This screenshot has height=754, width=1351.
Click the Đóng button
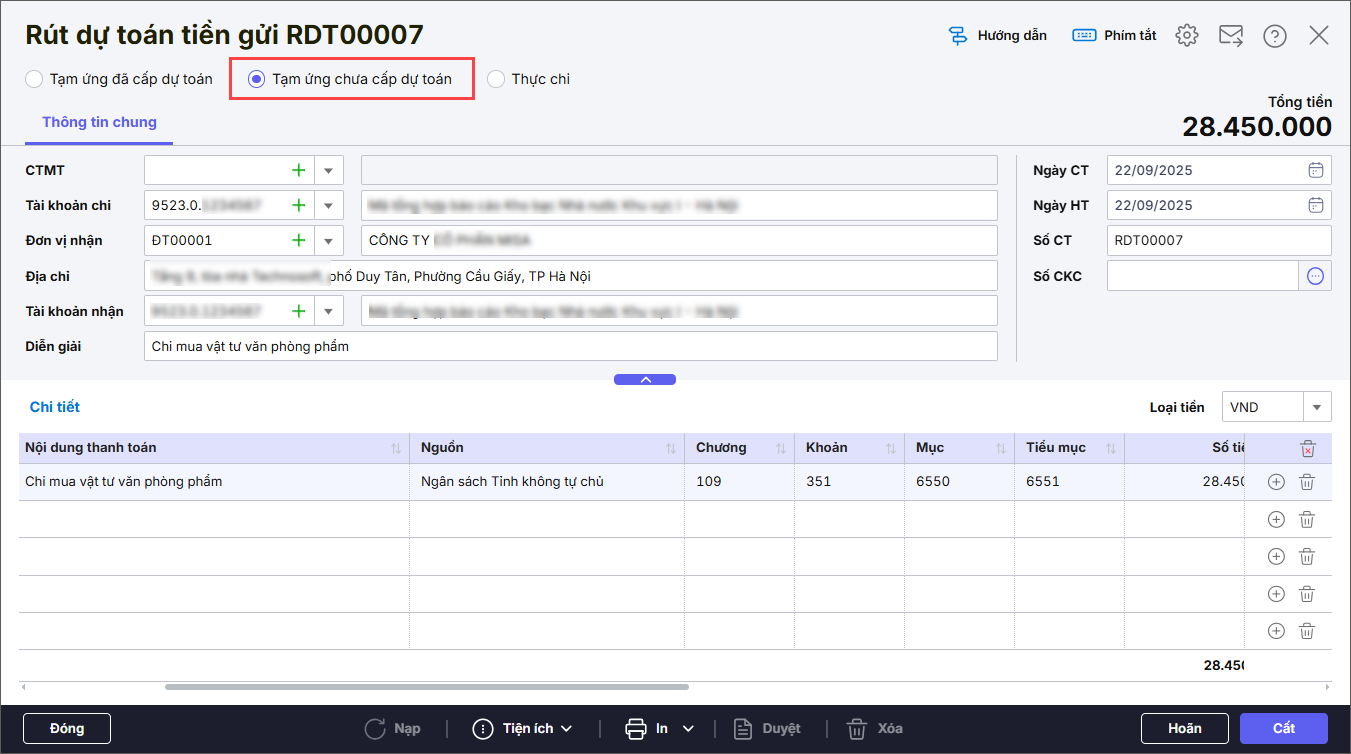(x=67, y=728)
